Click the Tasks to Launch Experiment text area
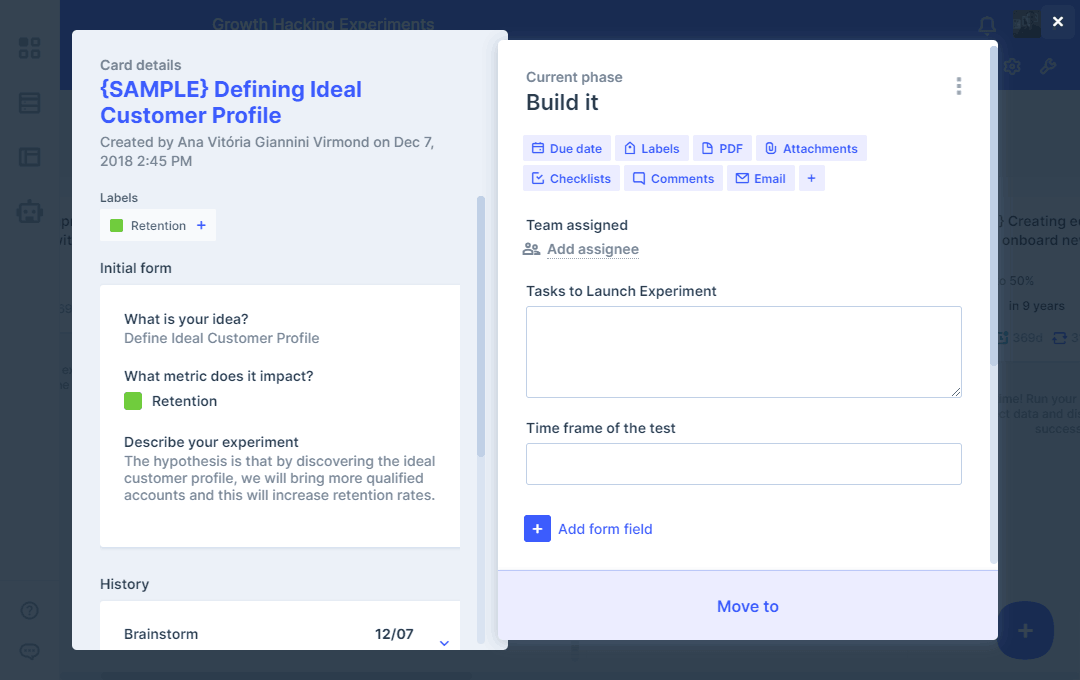The height and width of the screenshot is (680, 1080). 743,352
